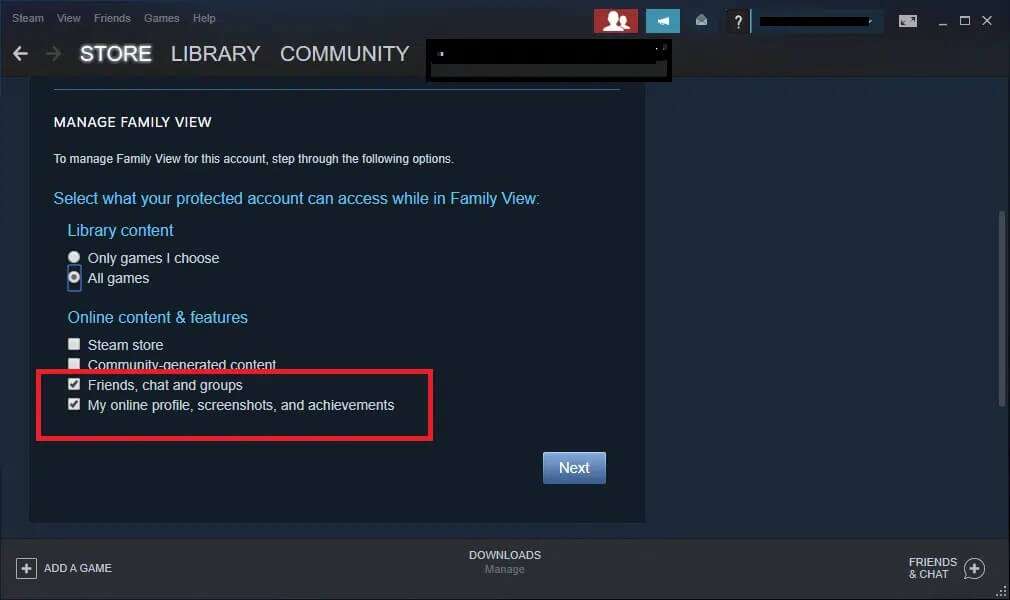The width and height of the screenshot is (1010, 600).
Task: Click the ADD A GAME link
Action: [78, 568]
